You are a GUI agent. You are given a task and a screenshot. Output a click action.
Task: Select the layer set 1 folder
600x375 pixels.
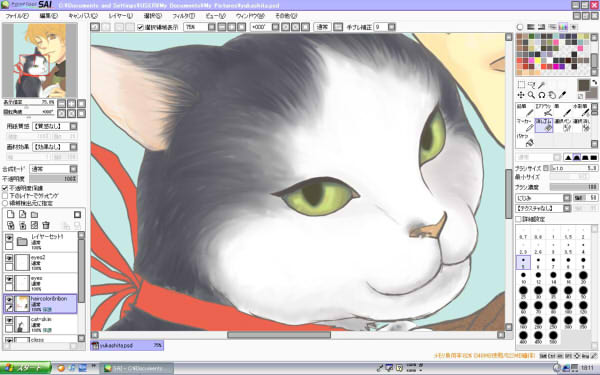(40, 241)
